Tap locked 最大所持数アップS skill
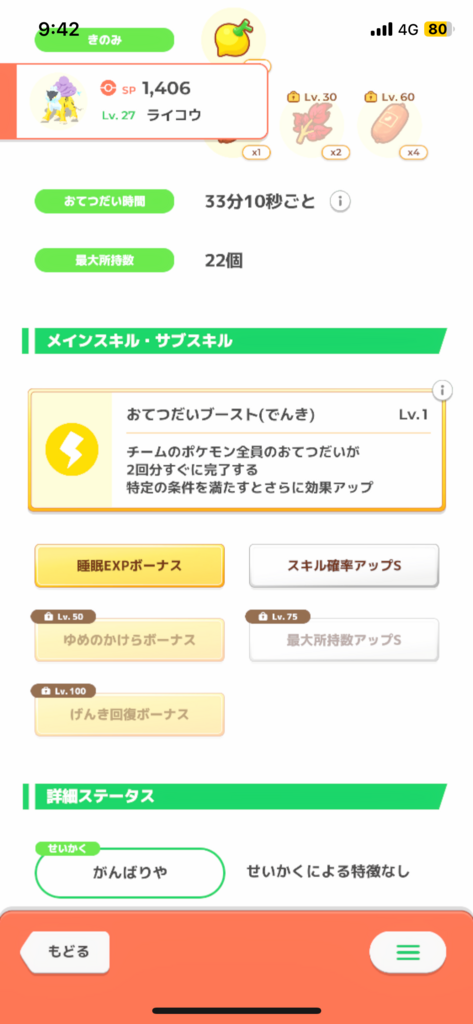Image resolution: width=473 pixels, height=1024 pixels. click(x=344, y=639)
